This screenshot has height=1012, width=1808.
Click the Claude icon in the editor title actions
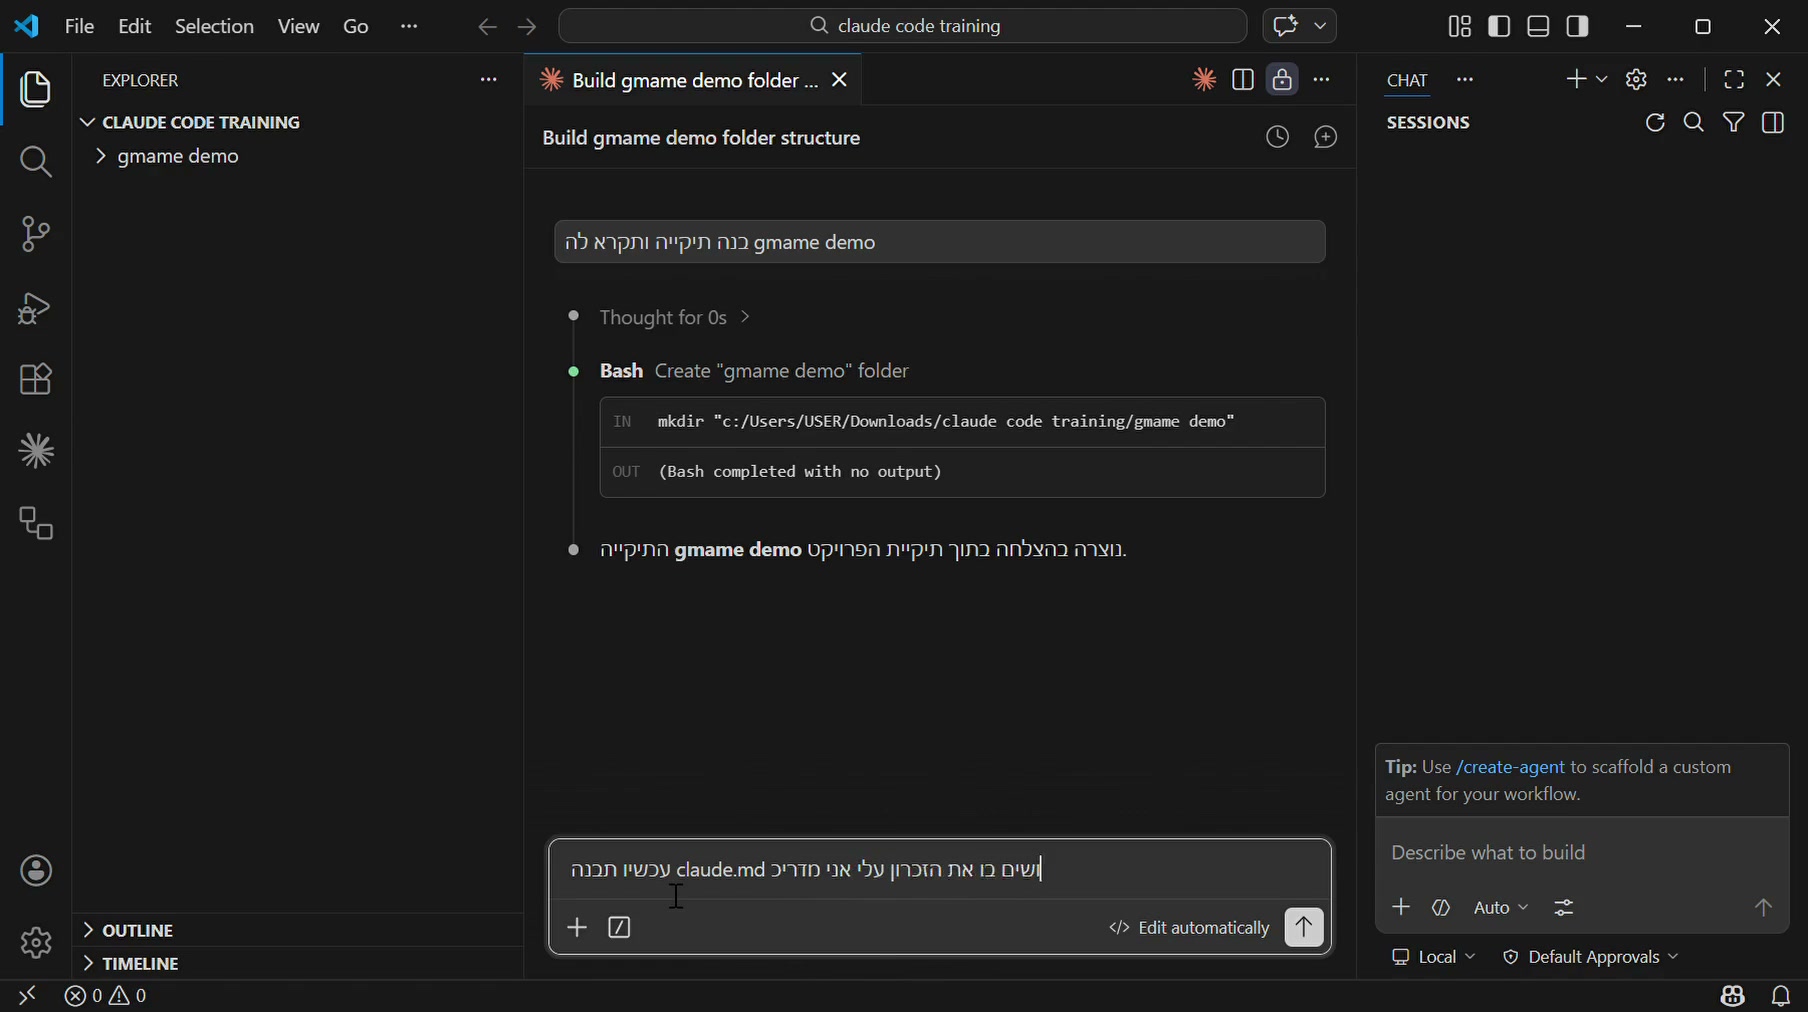pyautogui.click(x=1203, y=80)
